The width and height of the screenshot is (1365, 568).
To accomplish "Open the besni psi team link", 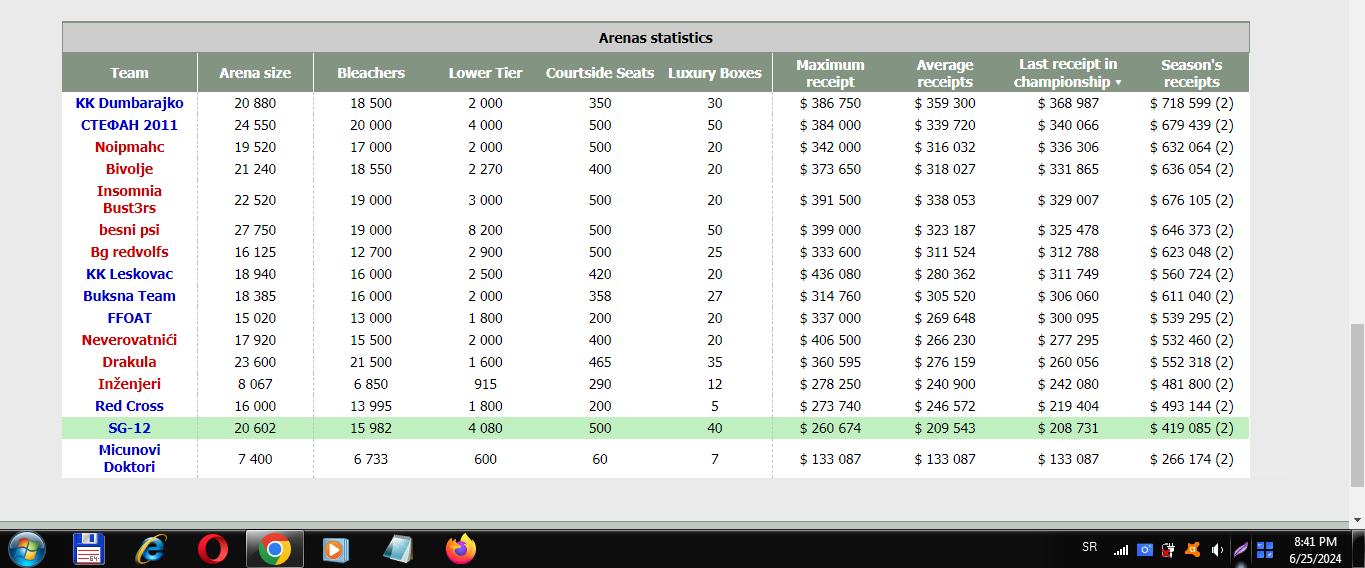I will (129, 230).
